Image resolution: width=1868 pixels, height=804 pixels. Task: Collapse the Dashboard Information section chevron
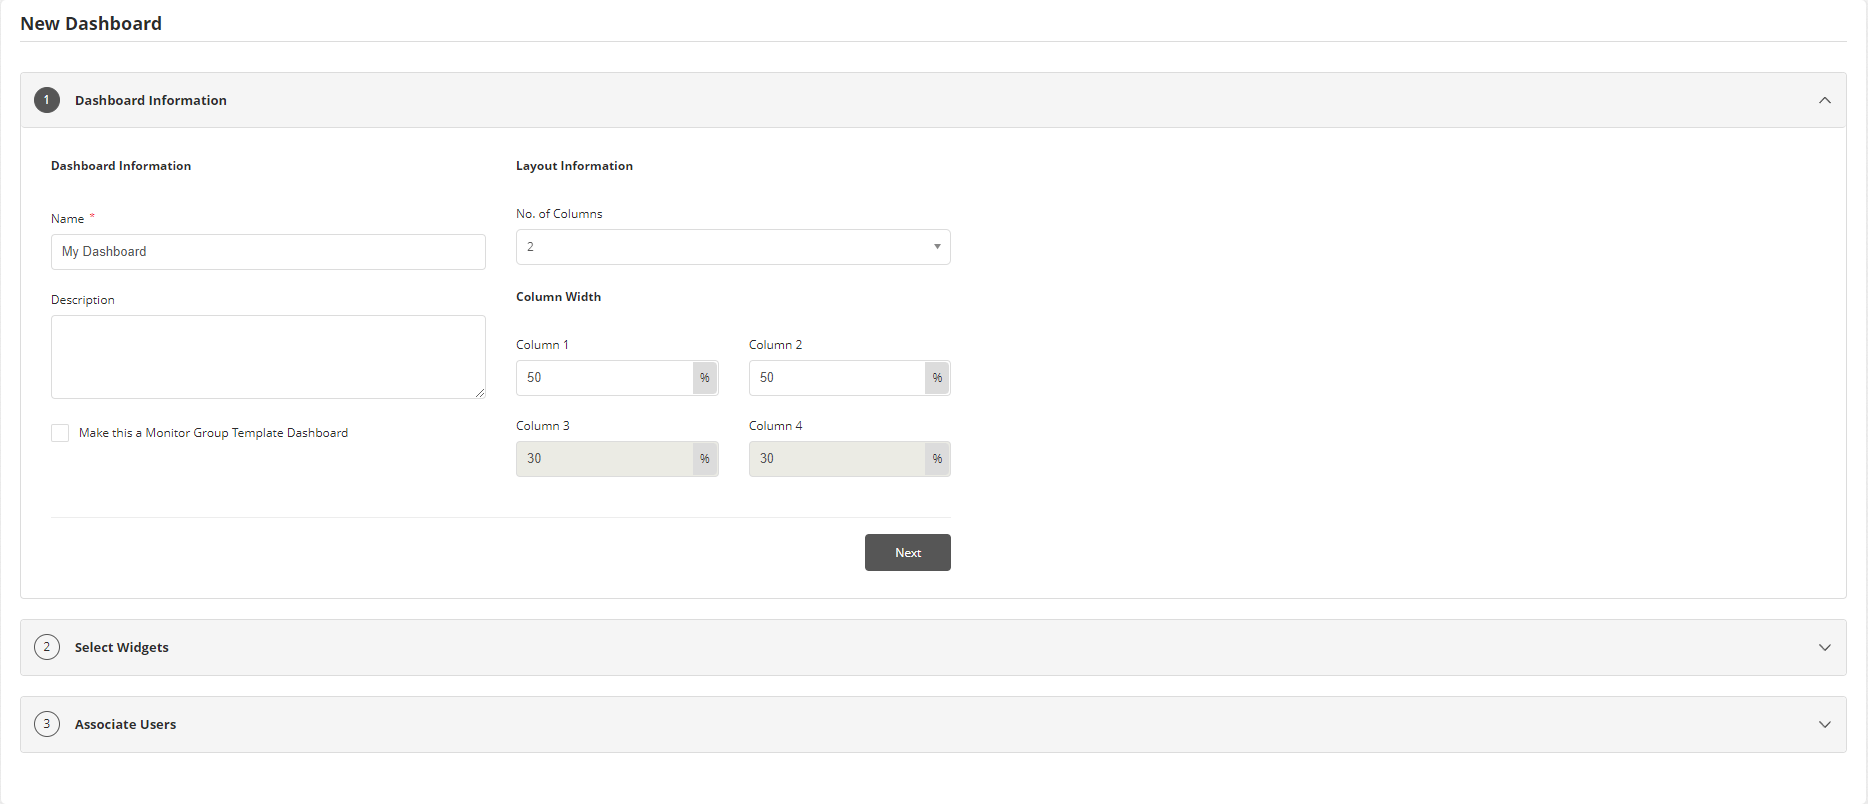point(1825,100)
